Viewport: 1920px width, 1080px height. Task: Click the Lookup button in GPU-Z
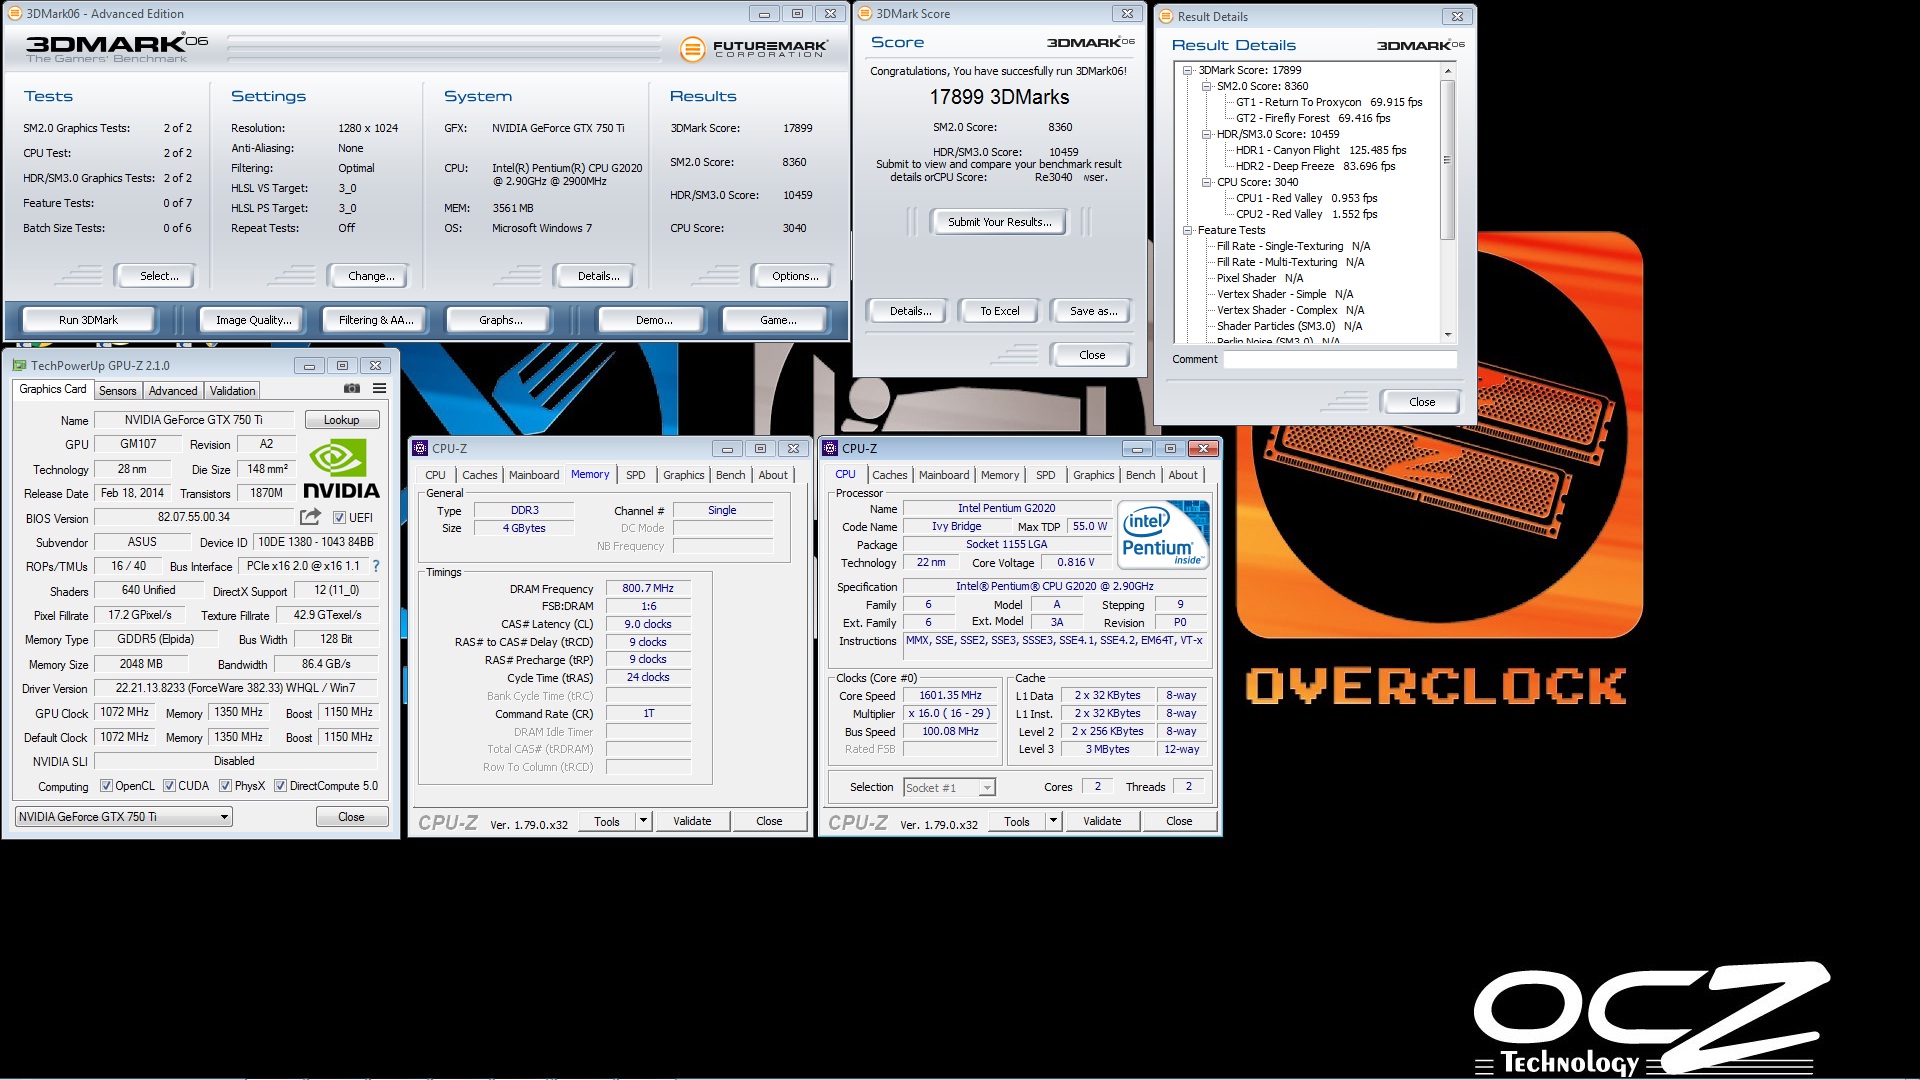click(x=341, y=420)
